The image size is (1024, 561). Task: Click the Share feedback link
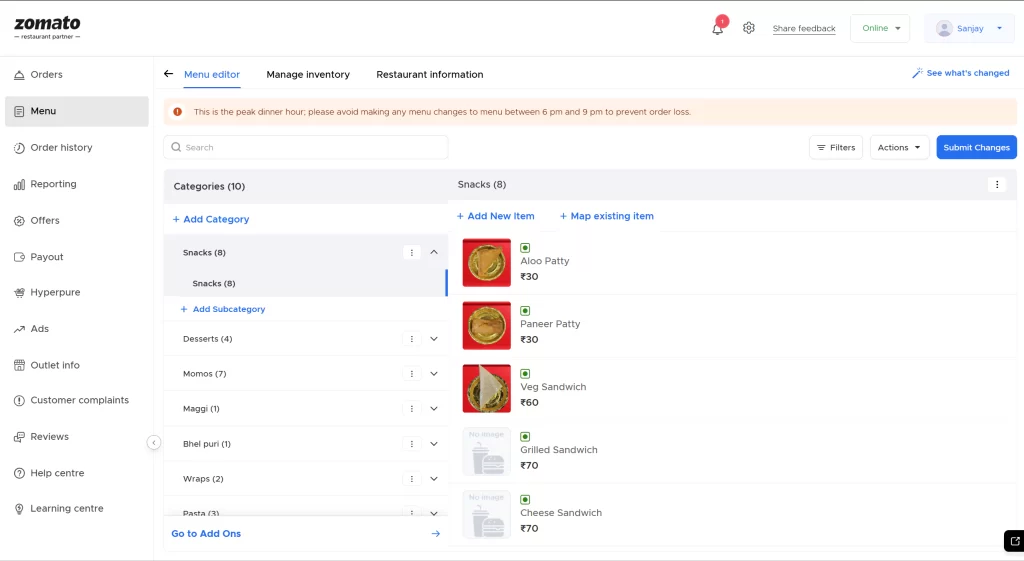803,29
